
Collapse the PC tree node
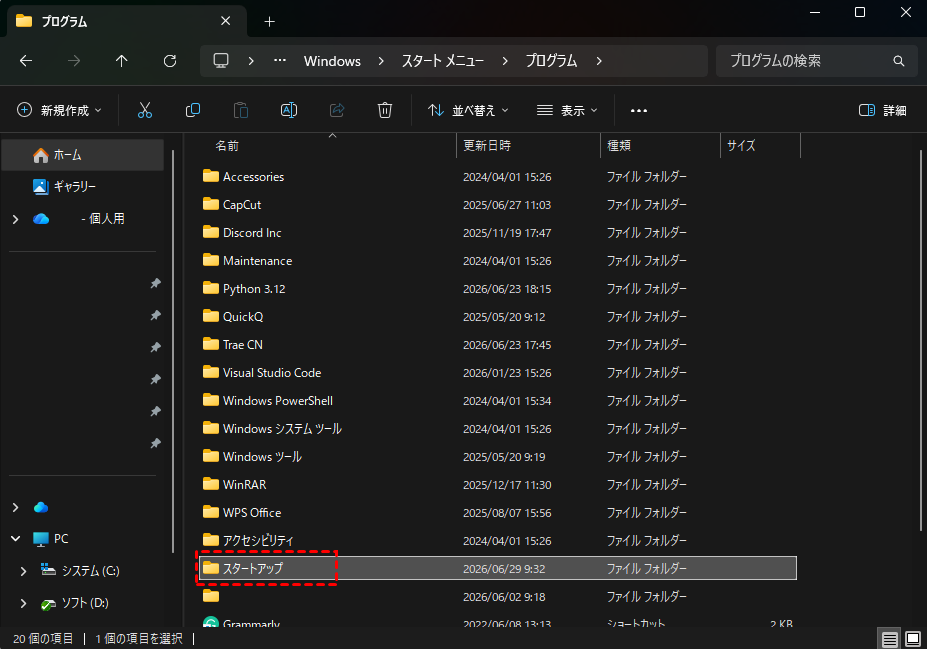[x=15, y=539]
